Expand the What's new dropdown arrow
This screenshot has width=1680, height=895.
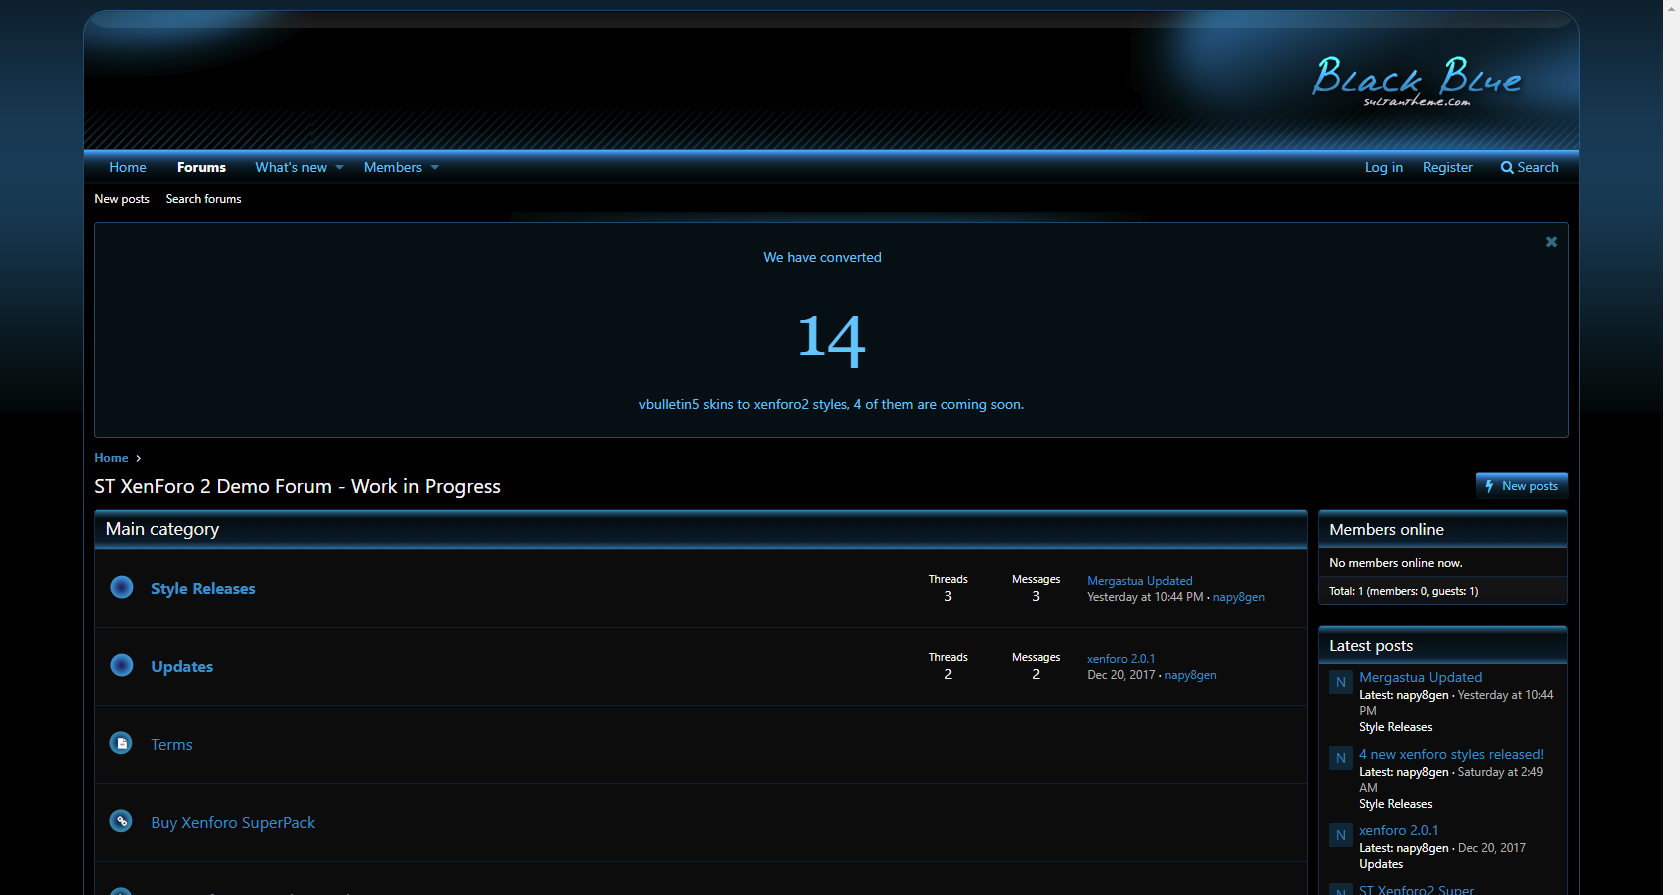coord(340,167)
